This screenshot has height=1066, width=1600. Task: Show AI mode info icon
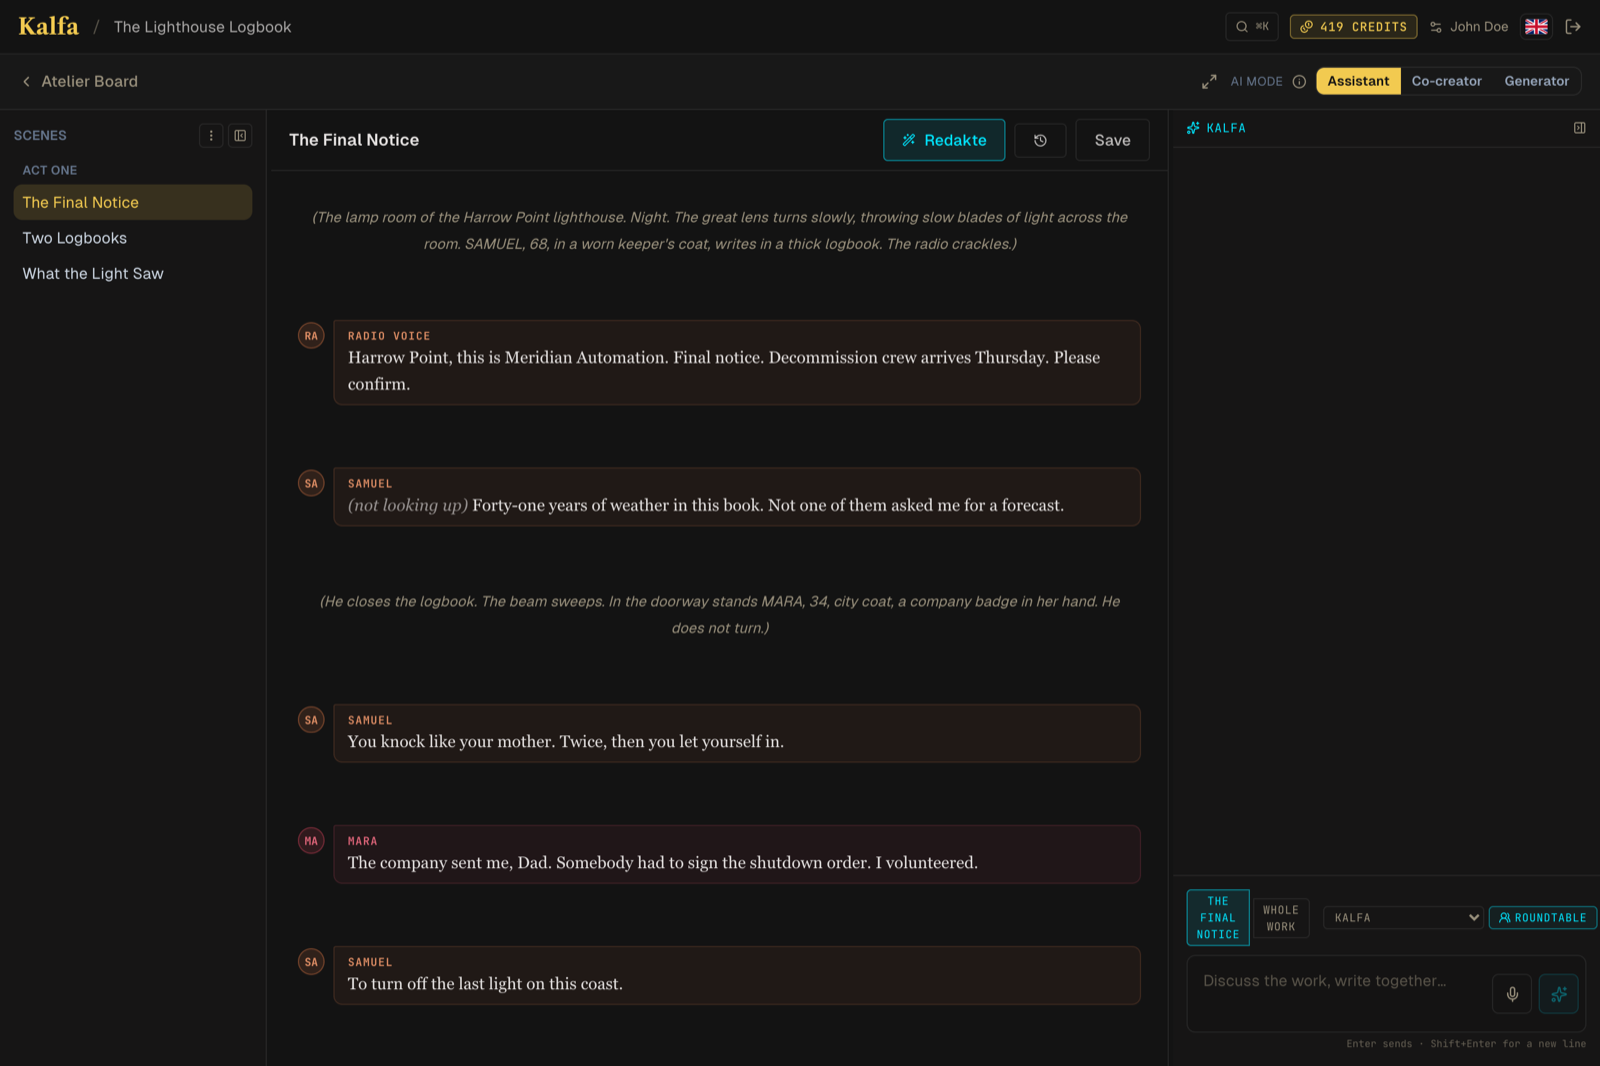(x=1299, y=82)
